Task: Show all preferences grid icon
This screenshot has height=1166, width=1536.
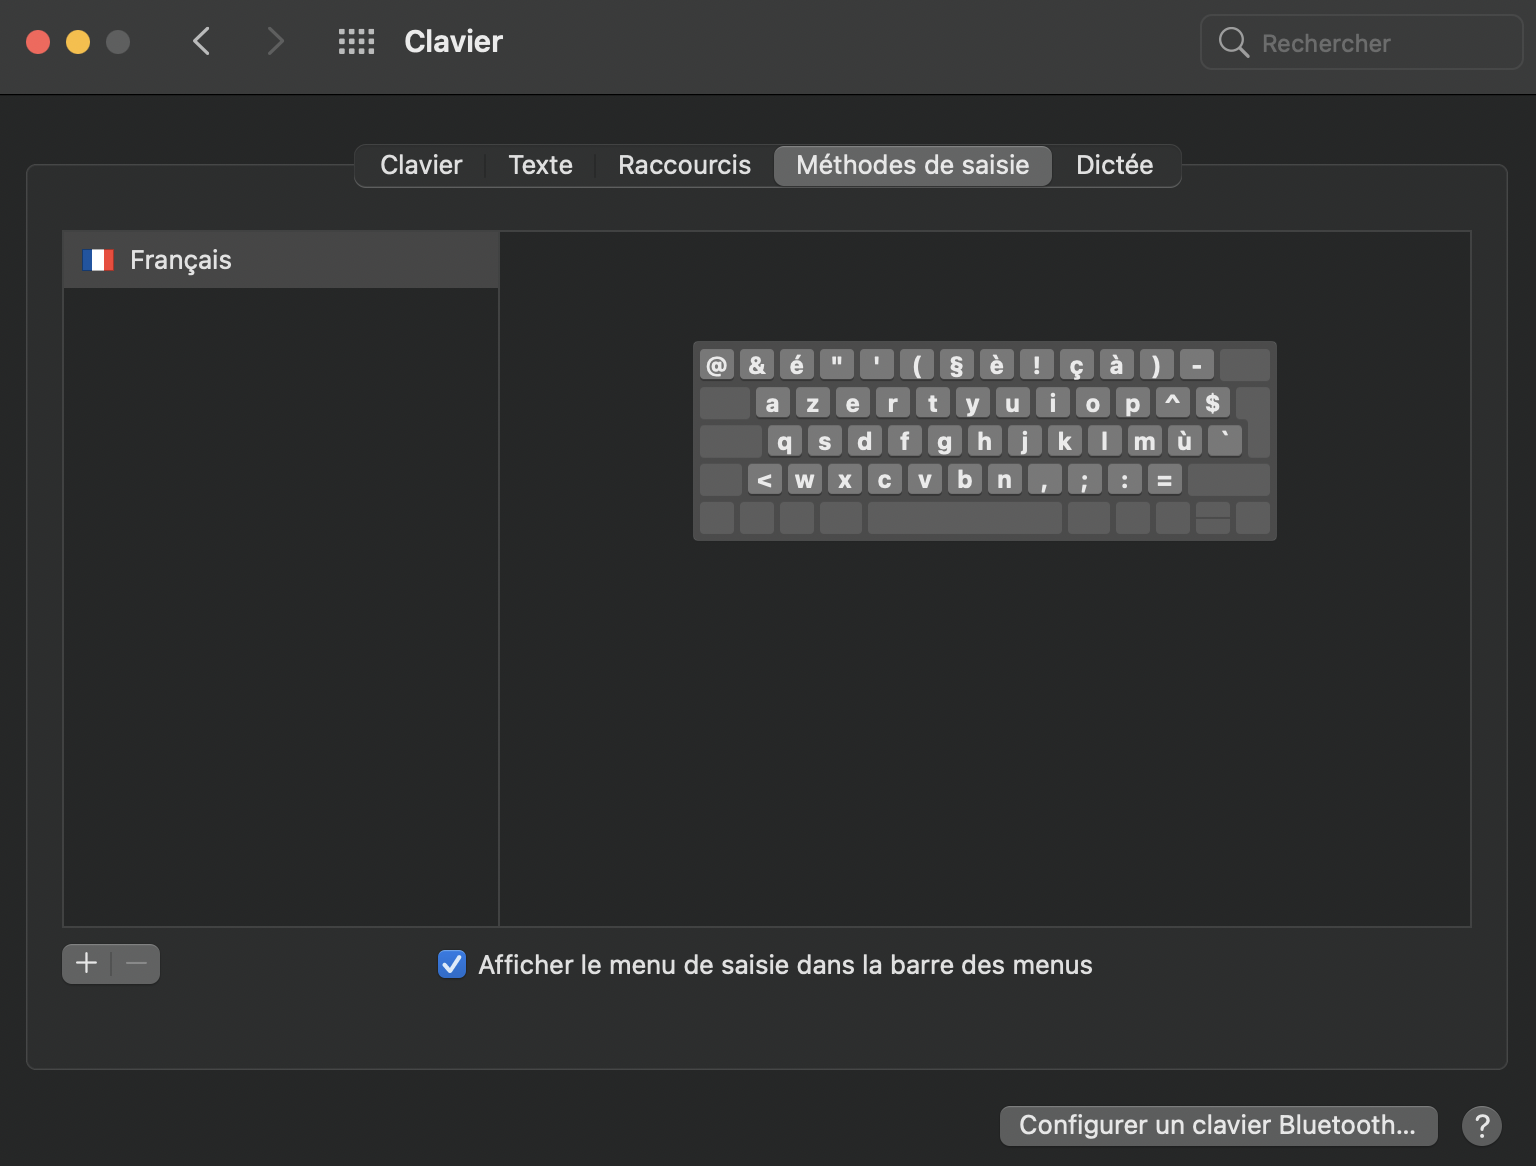Action: tap(356, 42)
